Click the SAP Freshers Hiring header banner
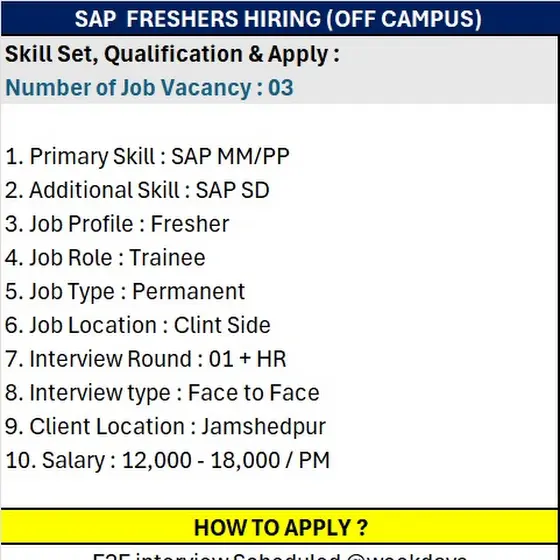The width and height of the screenshot is (560, 560). pos(279,18)
